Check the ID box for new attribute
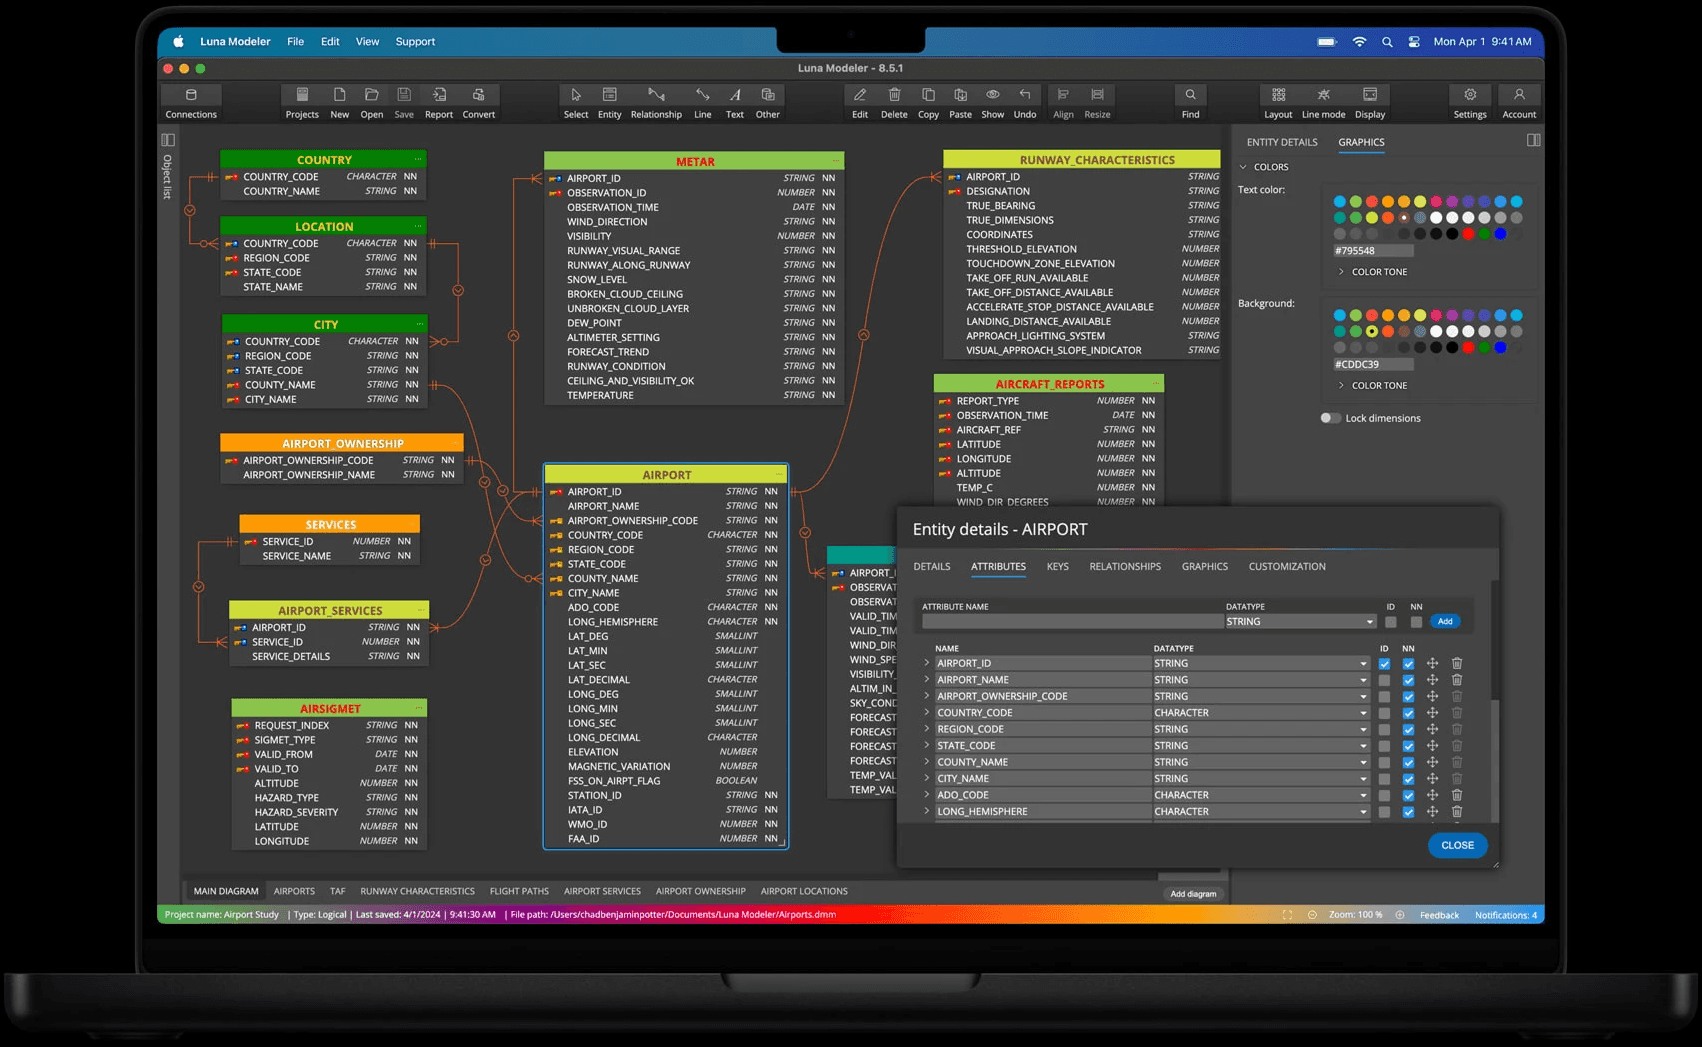Image resolution: width=1702 pixels, height=1047 pixels. tap(1391, 622)
